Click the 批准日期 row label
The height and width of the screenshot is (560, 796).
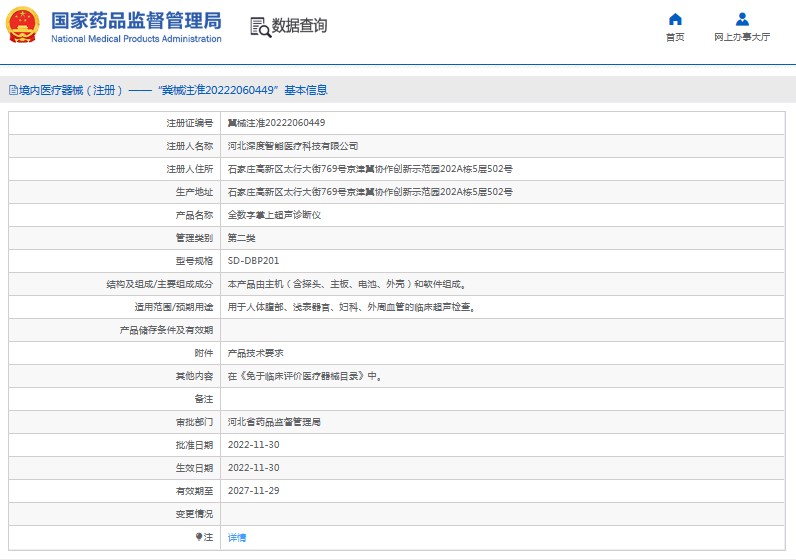[194, 445]
